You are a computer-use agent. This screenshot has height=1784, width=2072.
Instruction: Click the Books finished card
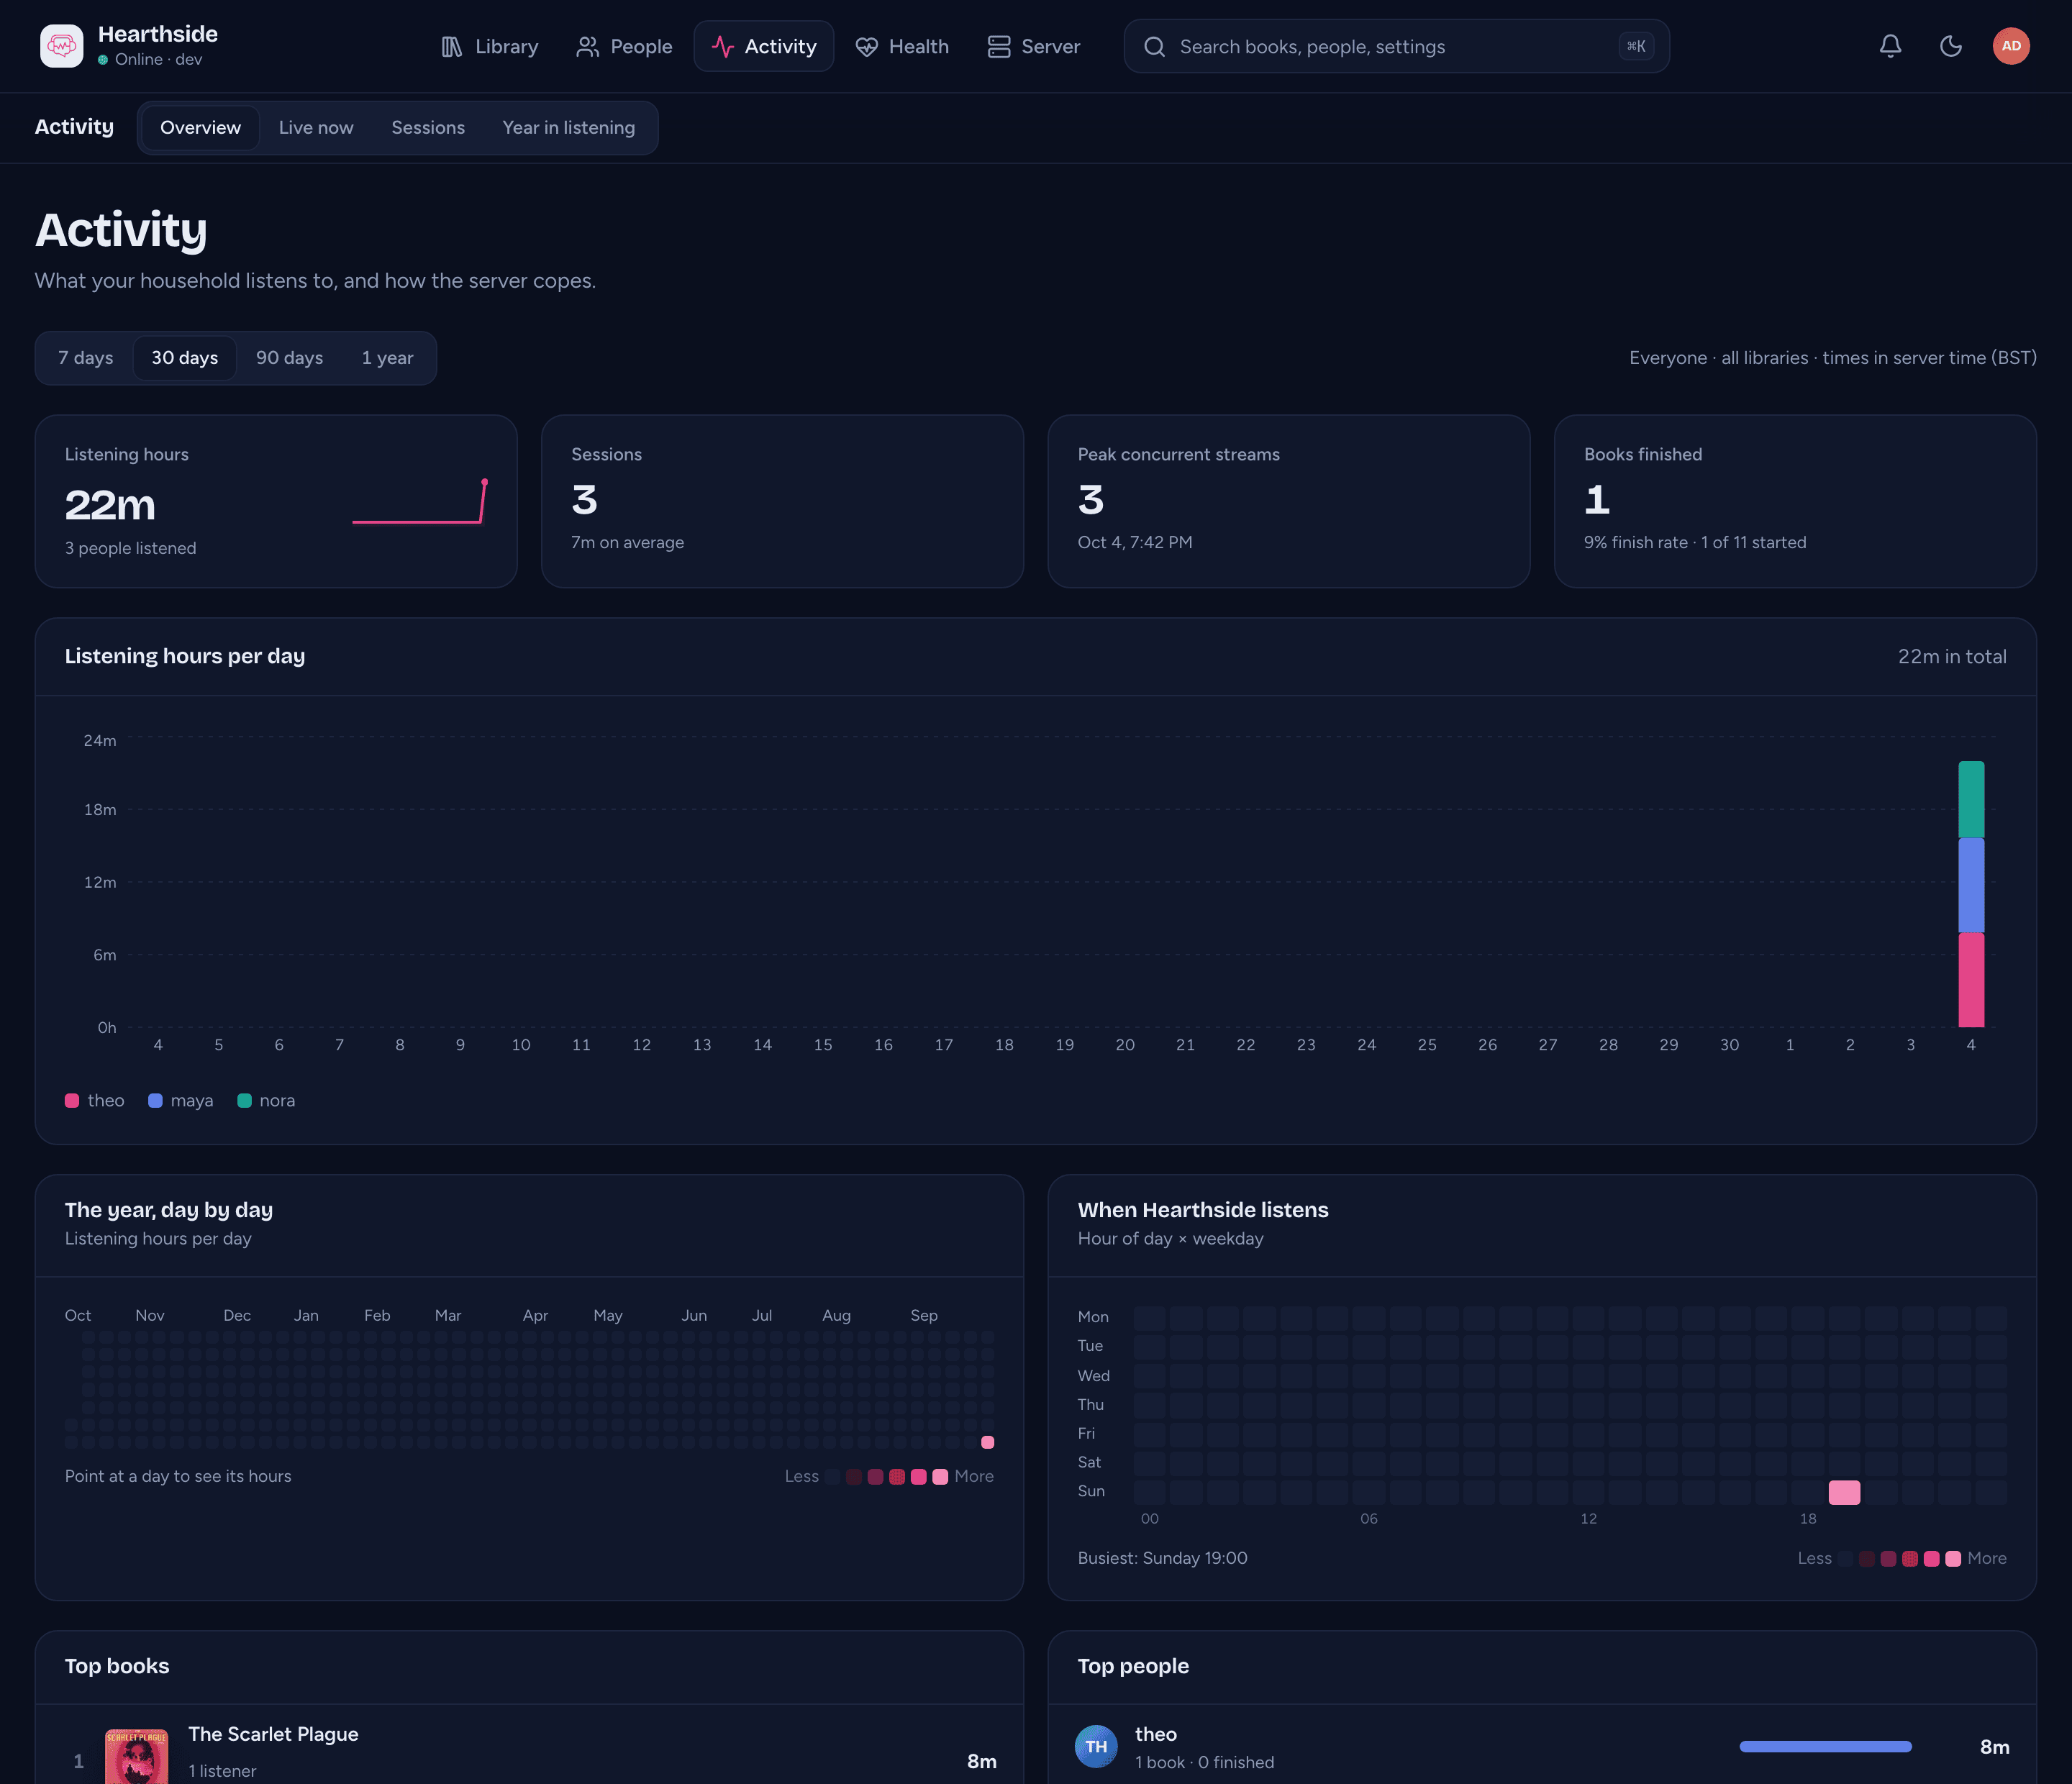(x=1795, y=501)
